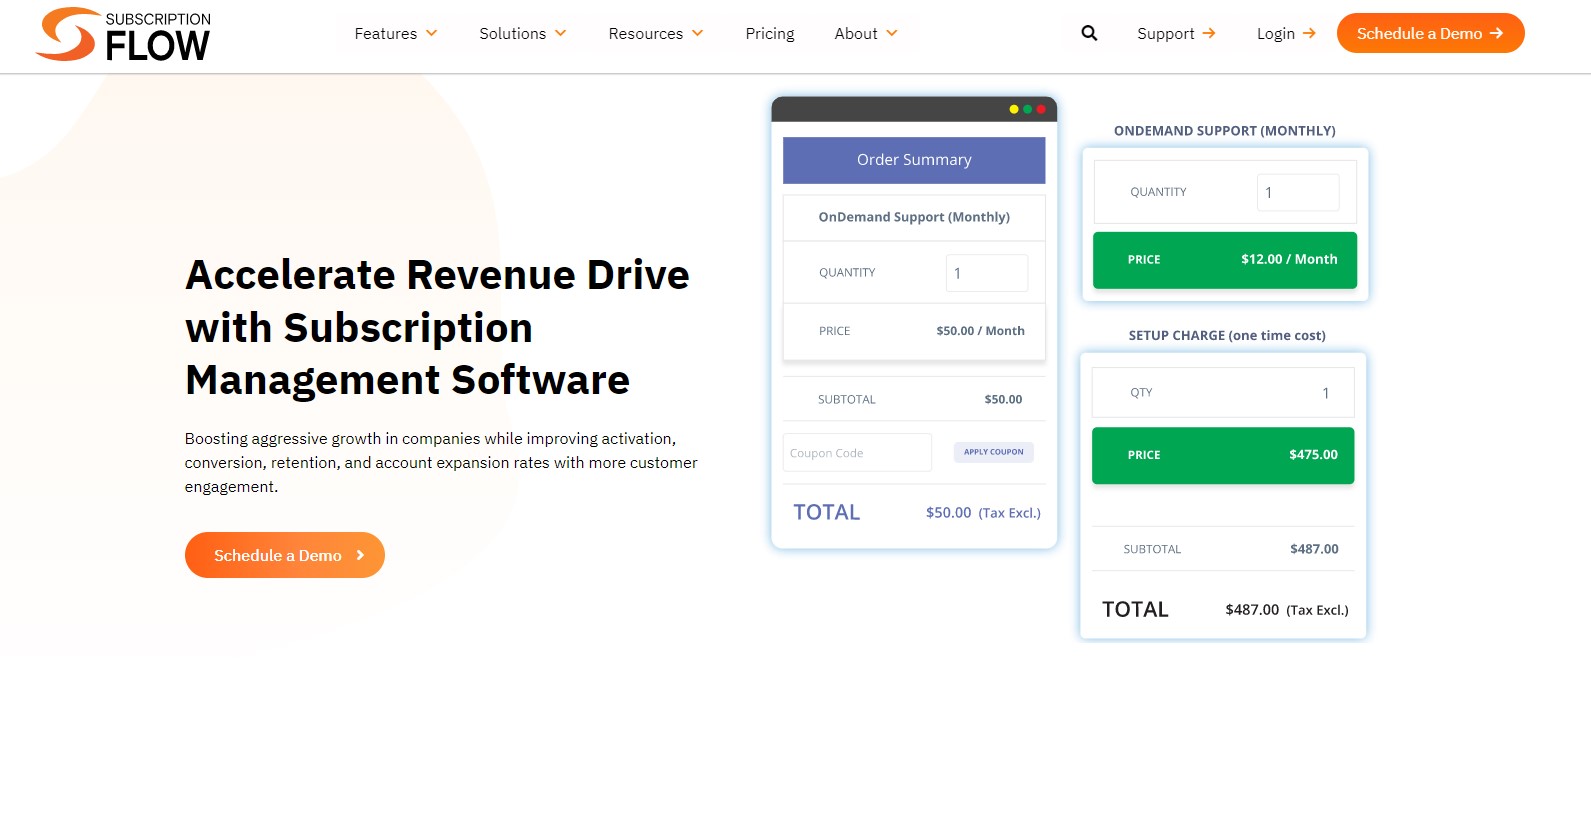Image resolution: width=1591 pixels, height=831 pixels.
Task: Select the Order Summary quantity field
Action: click(986, 273)
